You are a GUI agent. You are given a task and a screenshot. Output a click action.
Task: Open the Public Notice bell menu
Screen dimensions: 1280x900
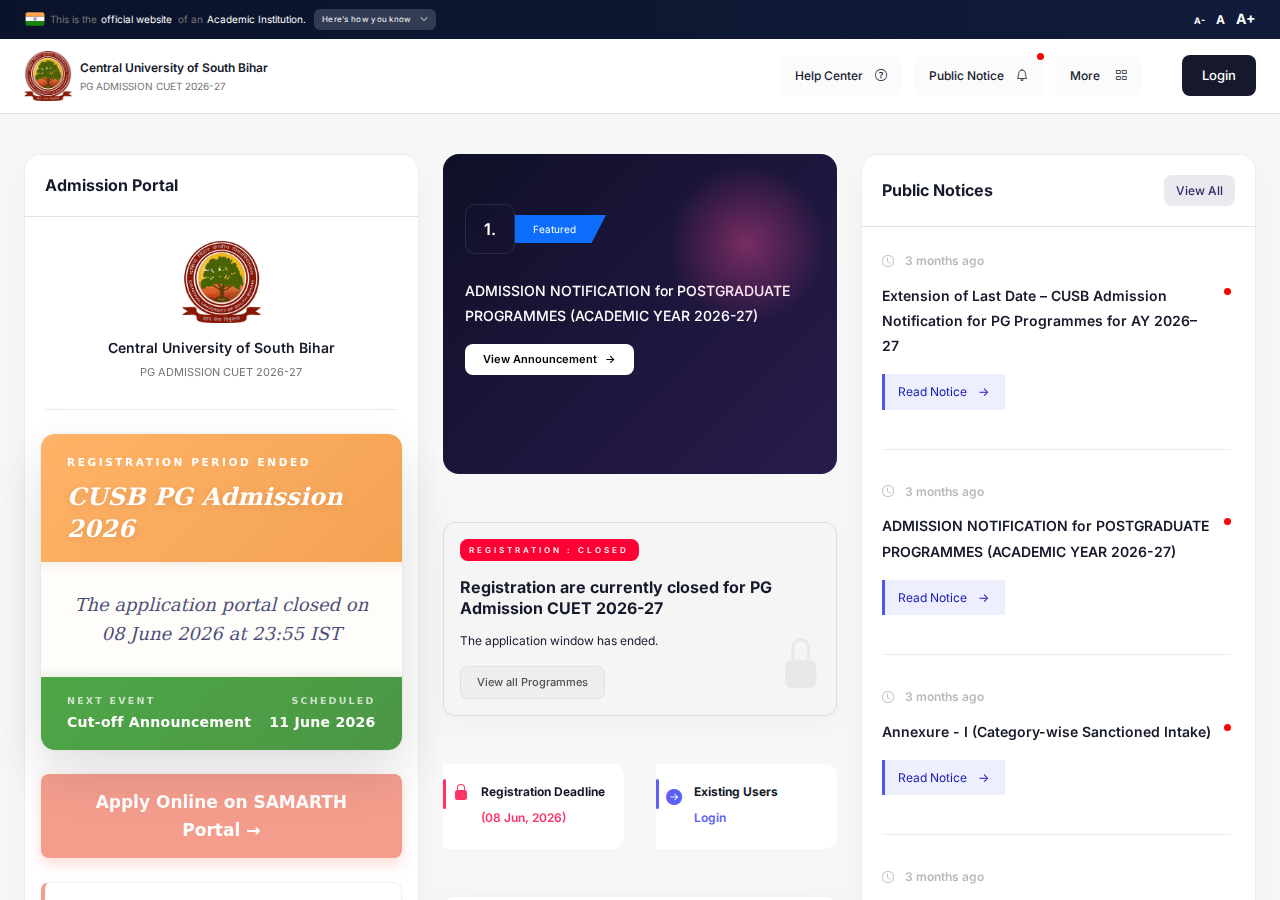[978, 76]
